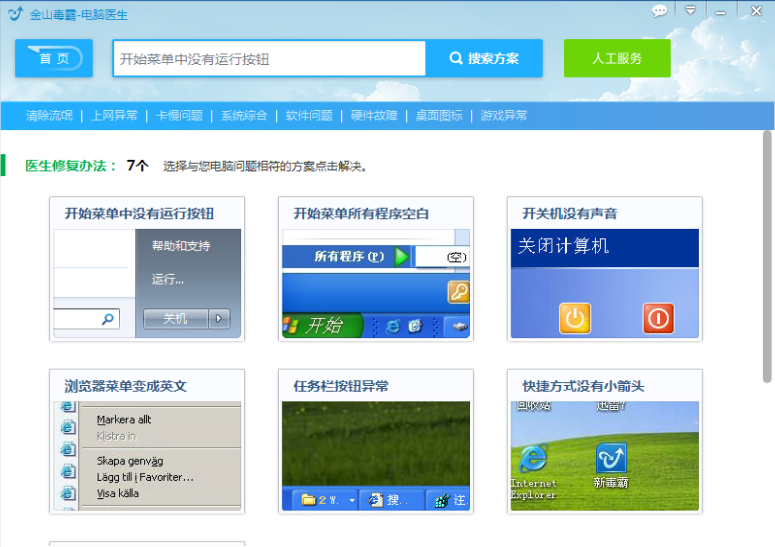Viewport: 775px width, 547px height.
Task: Click the folder taskbar item in 任务栏 preview
Action: (325, 500)
